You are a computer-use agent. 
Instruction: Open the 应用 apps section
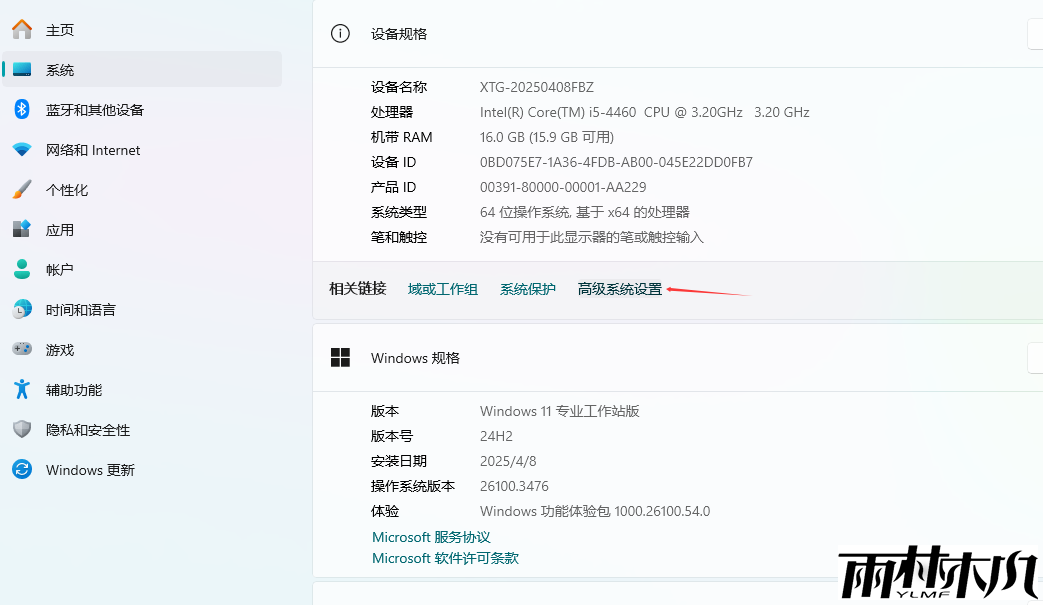pyautogui.click(x=60, y=229)
